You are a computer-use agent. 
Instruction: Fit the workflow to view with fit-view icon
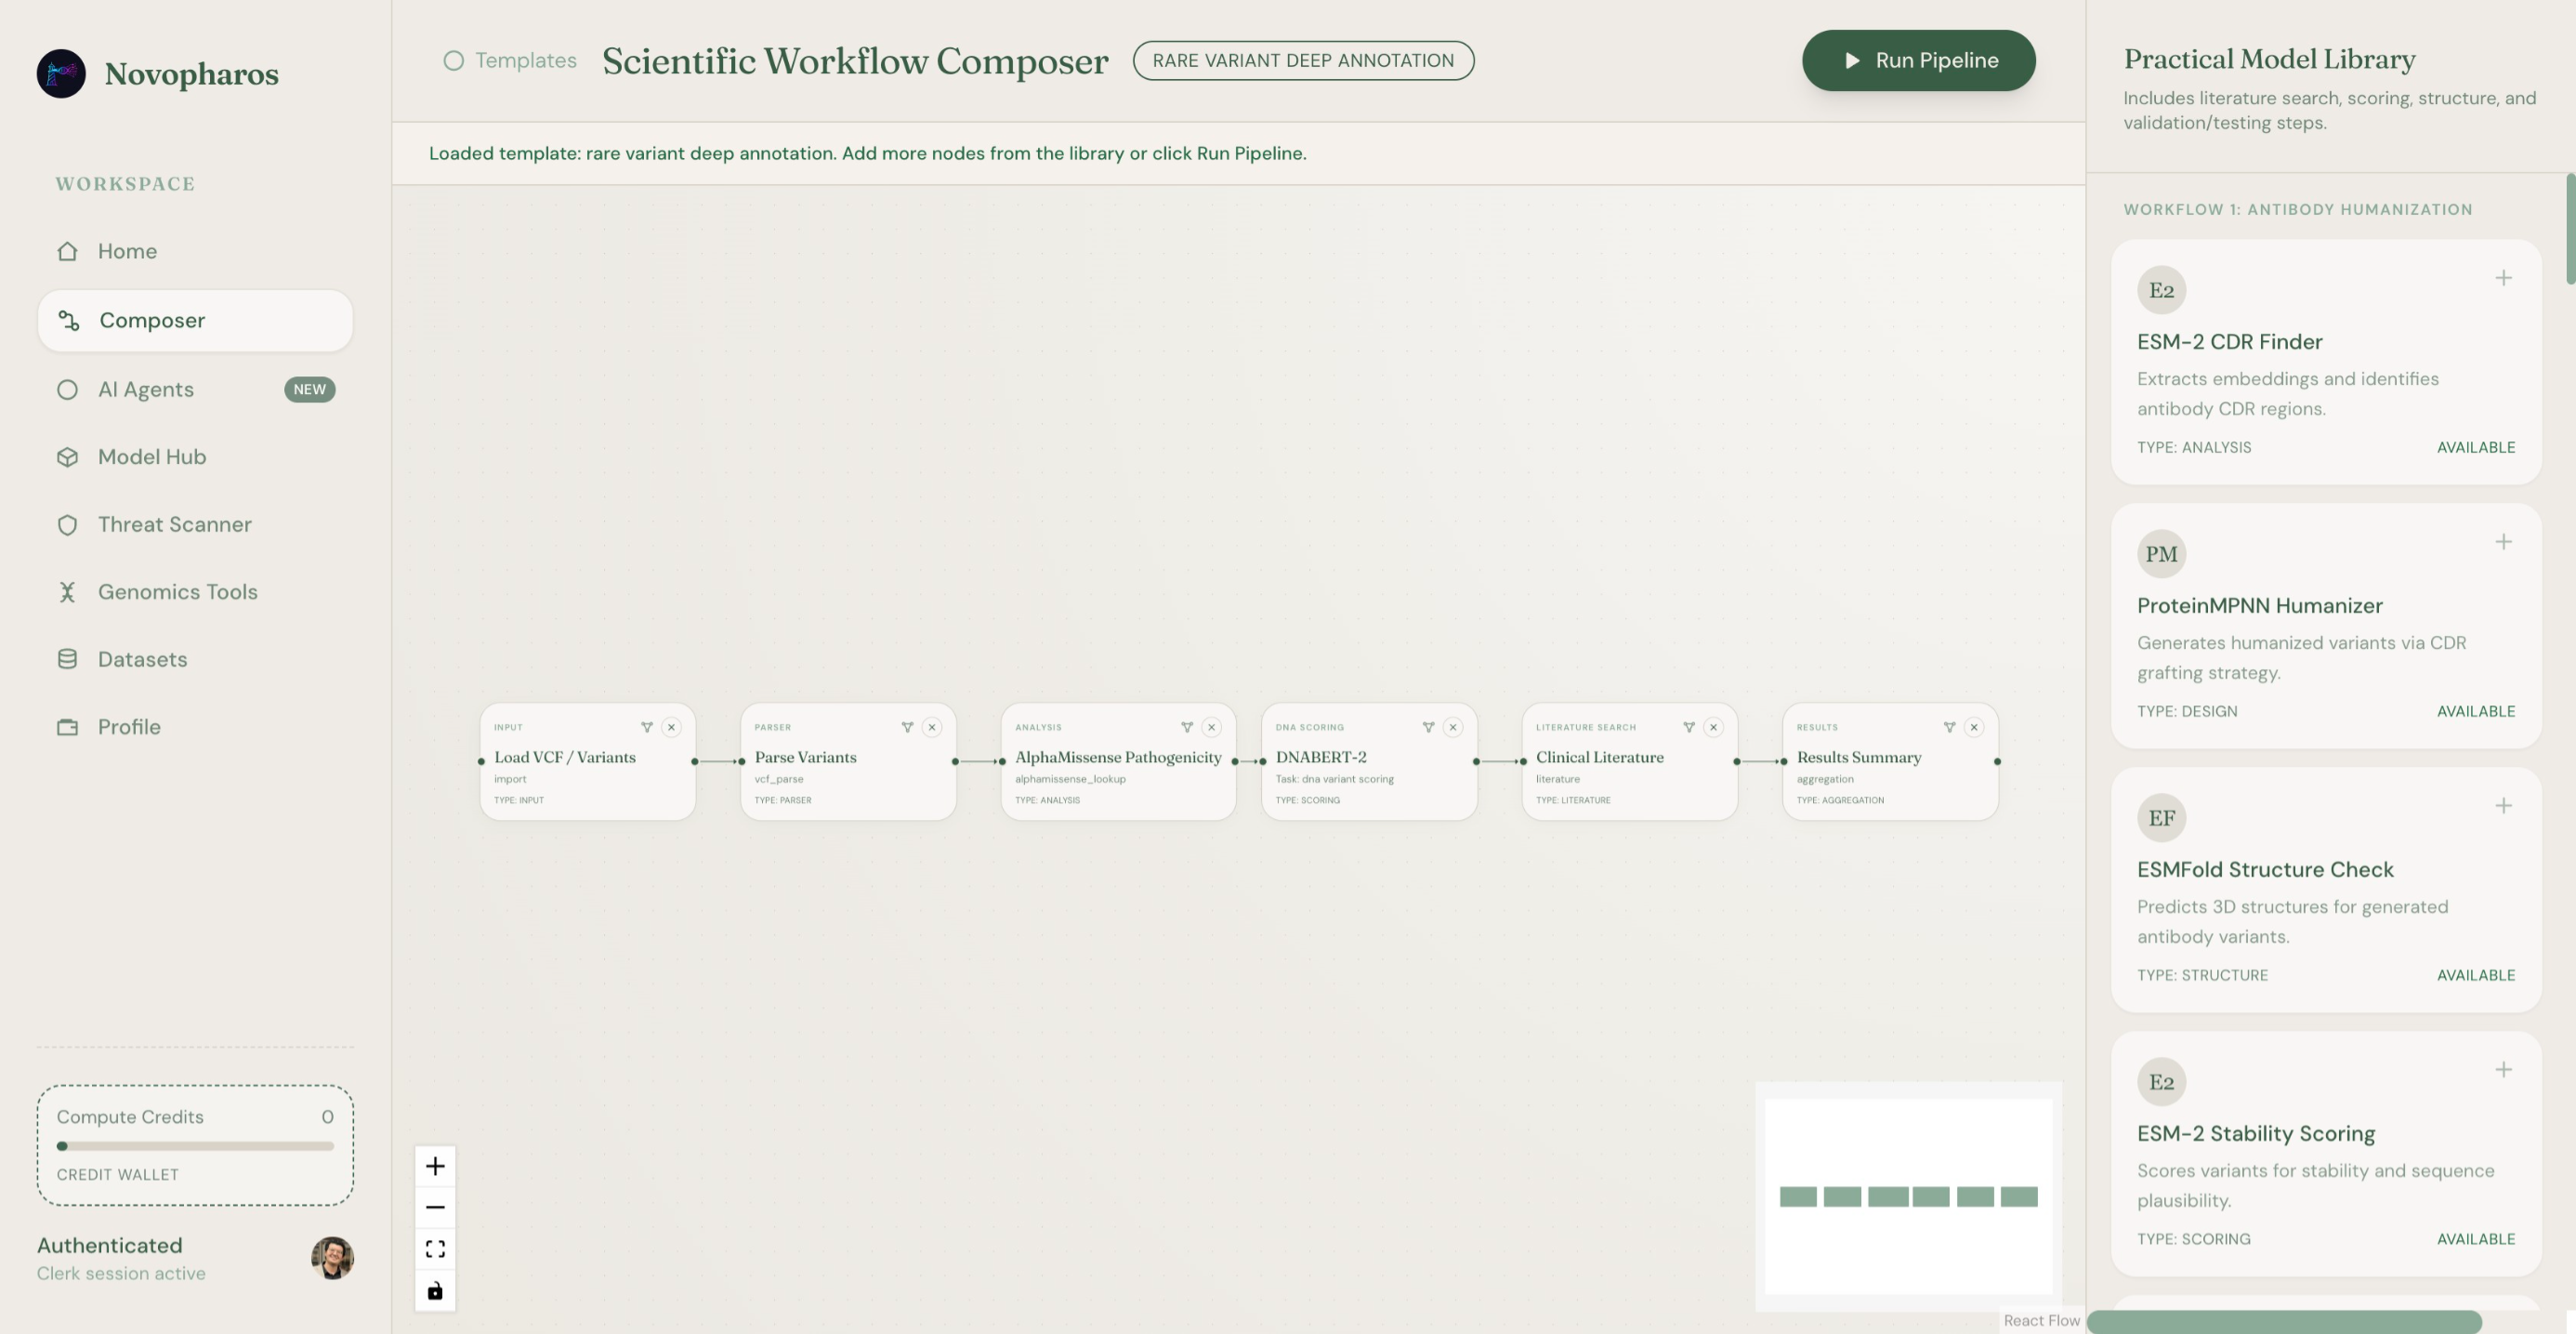(435, 1248)
